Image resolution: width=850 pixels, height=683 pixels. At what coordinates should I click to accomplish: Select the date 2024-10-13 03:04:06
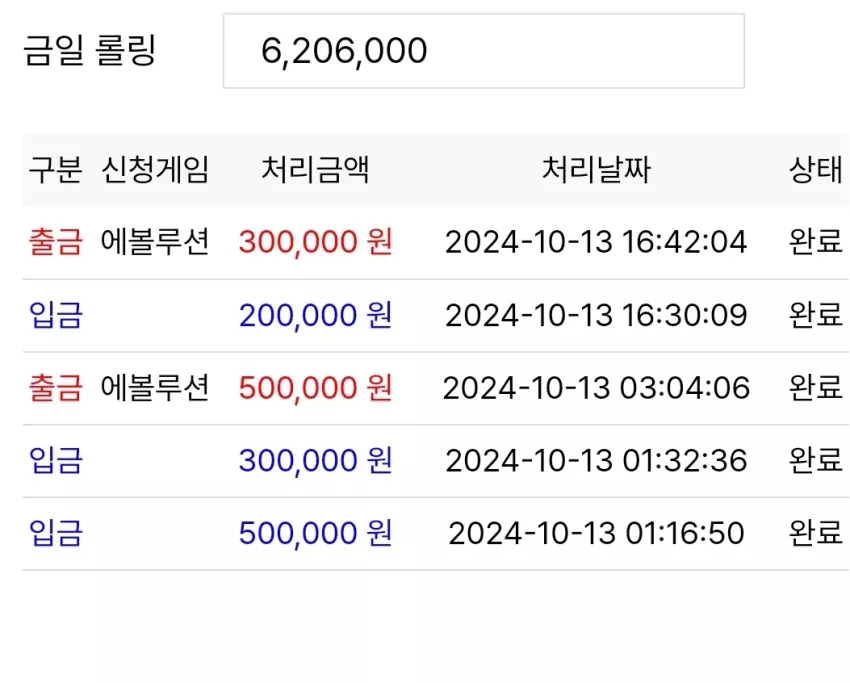pos(596,388)
